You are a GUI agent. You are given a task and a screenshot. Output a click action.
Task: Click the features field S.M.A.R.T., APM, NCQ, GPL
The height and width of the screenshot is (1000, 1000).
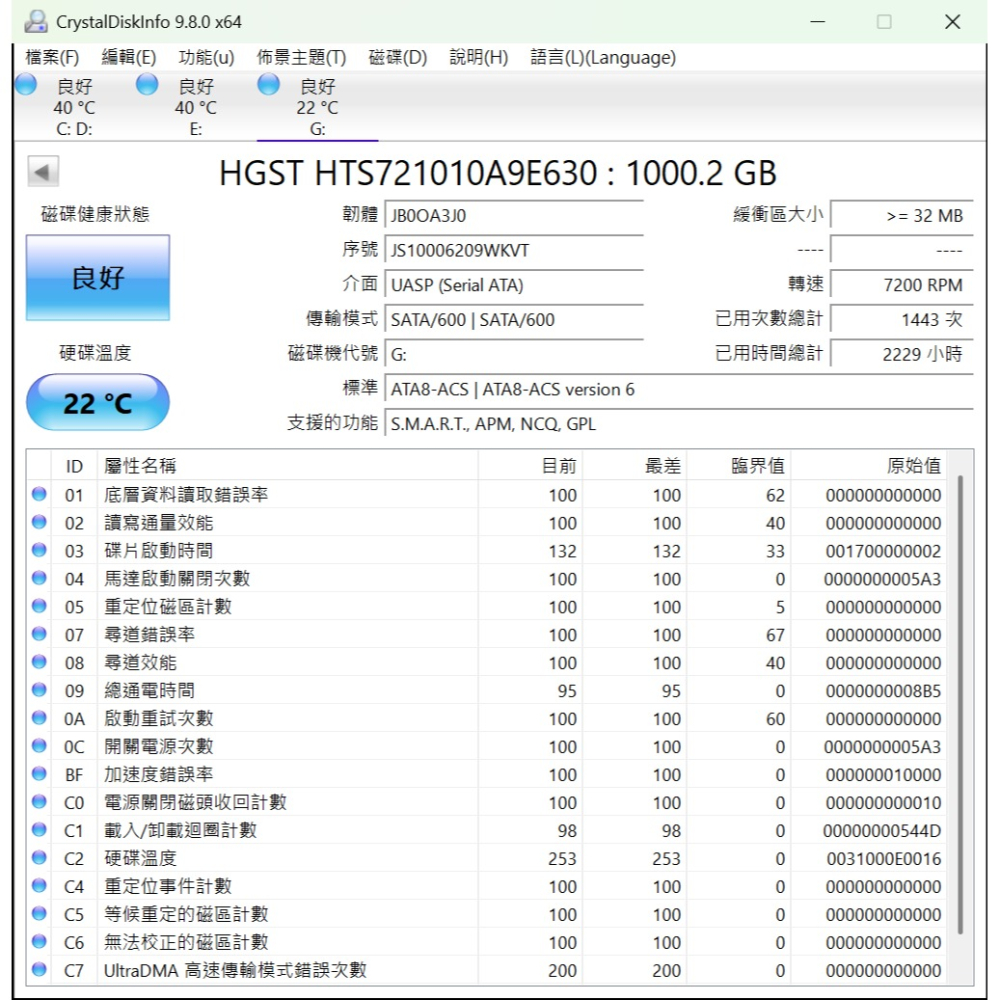[679, 423]
